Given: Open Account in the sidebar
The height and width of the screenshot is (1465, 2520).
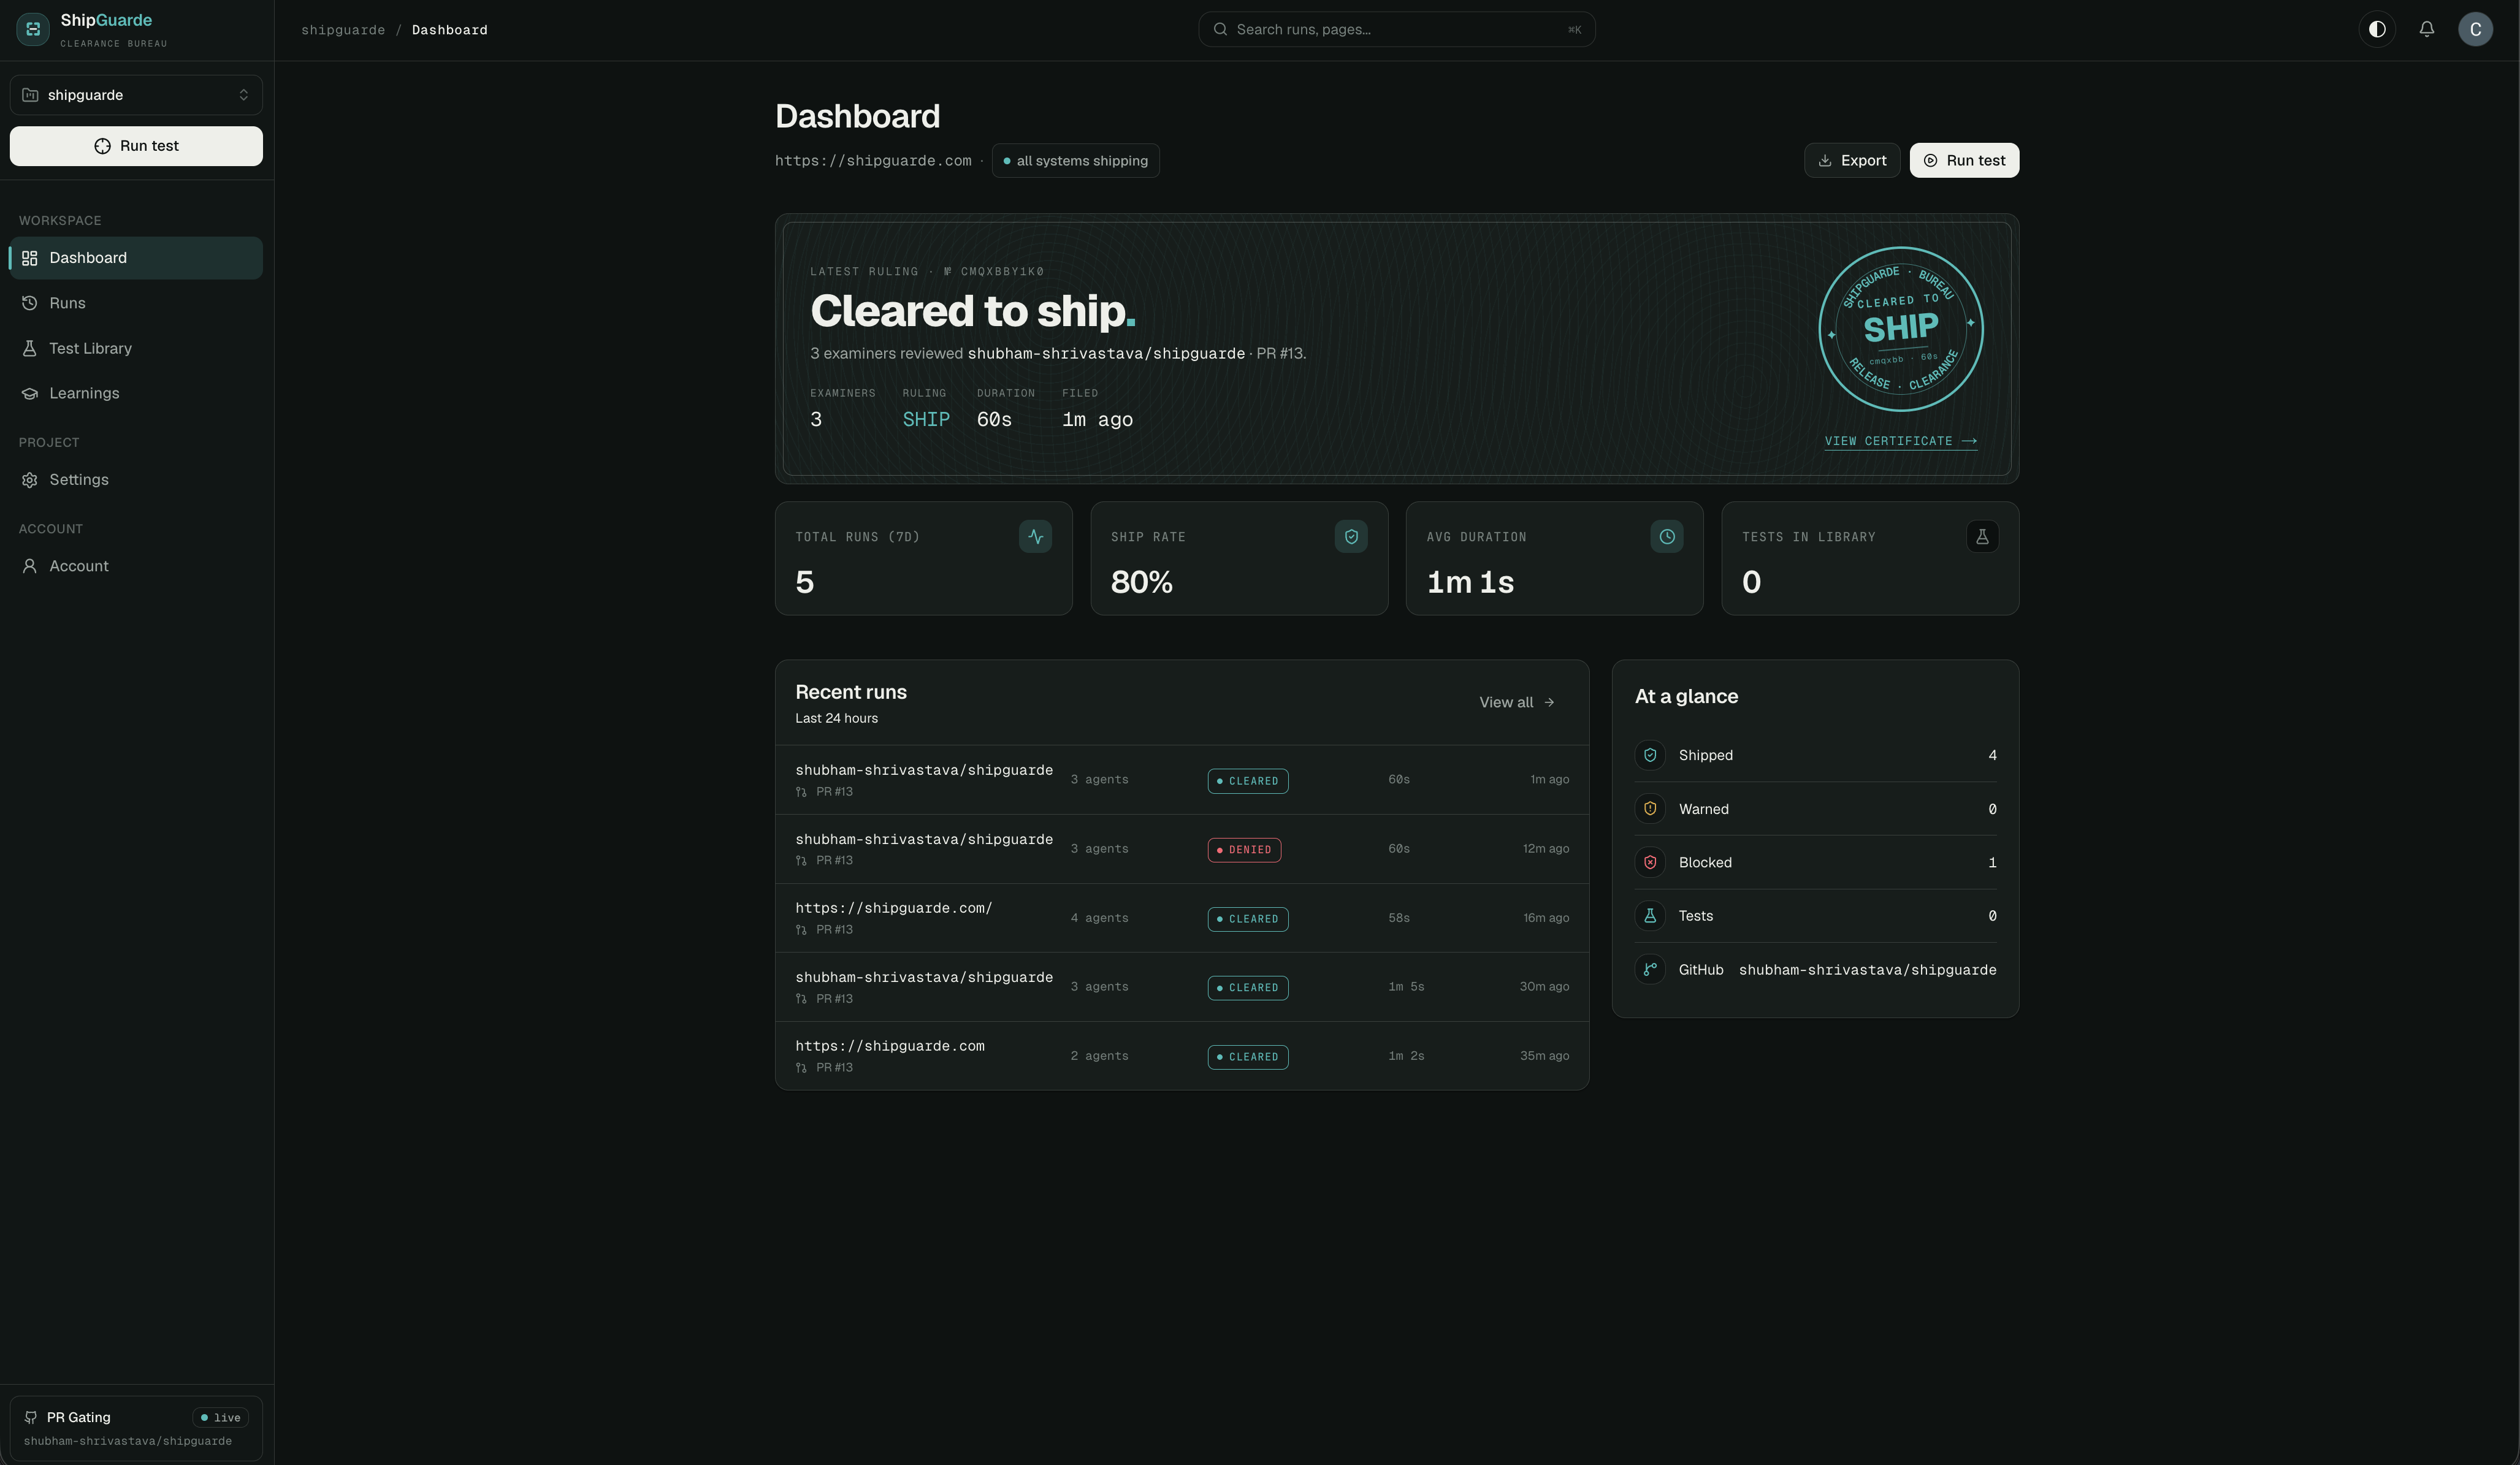Looking at the screenshot, I should click(136, 566).
